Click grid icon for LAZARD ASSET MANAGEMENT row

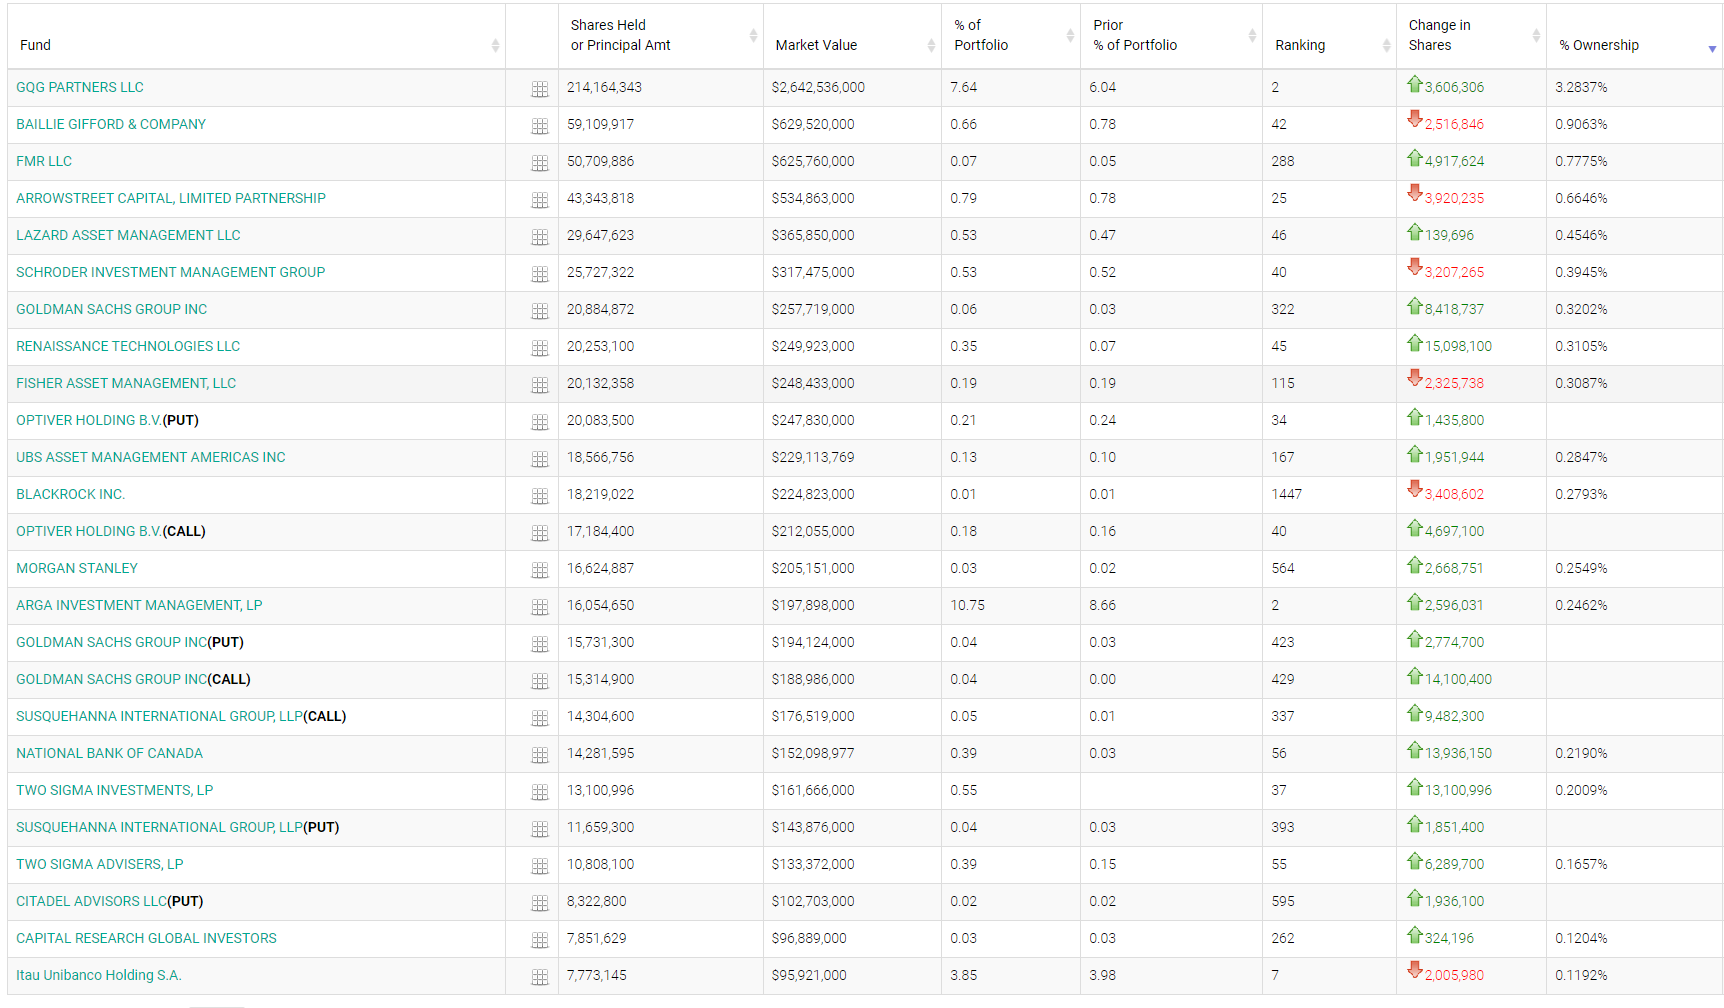coord(540,237)
